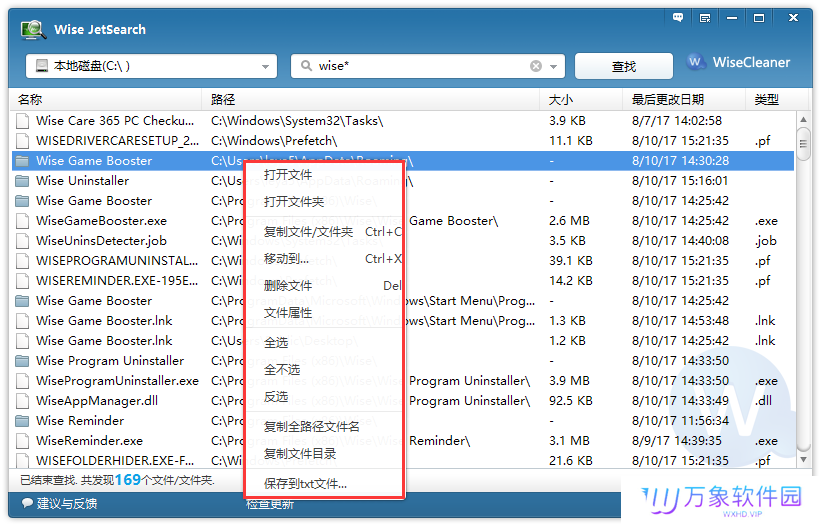821x526 pixels.
Task: Click the Wise JetSearch logo icon
Action: (x=34, y=30)
